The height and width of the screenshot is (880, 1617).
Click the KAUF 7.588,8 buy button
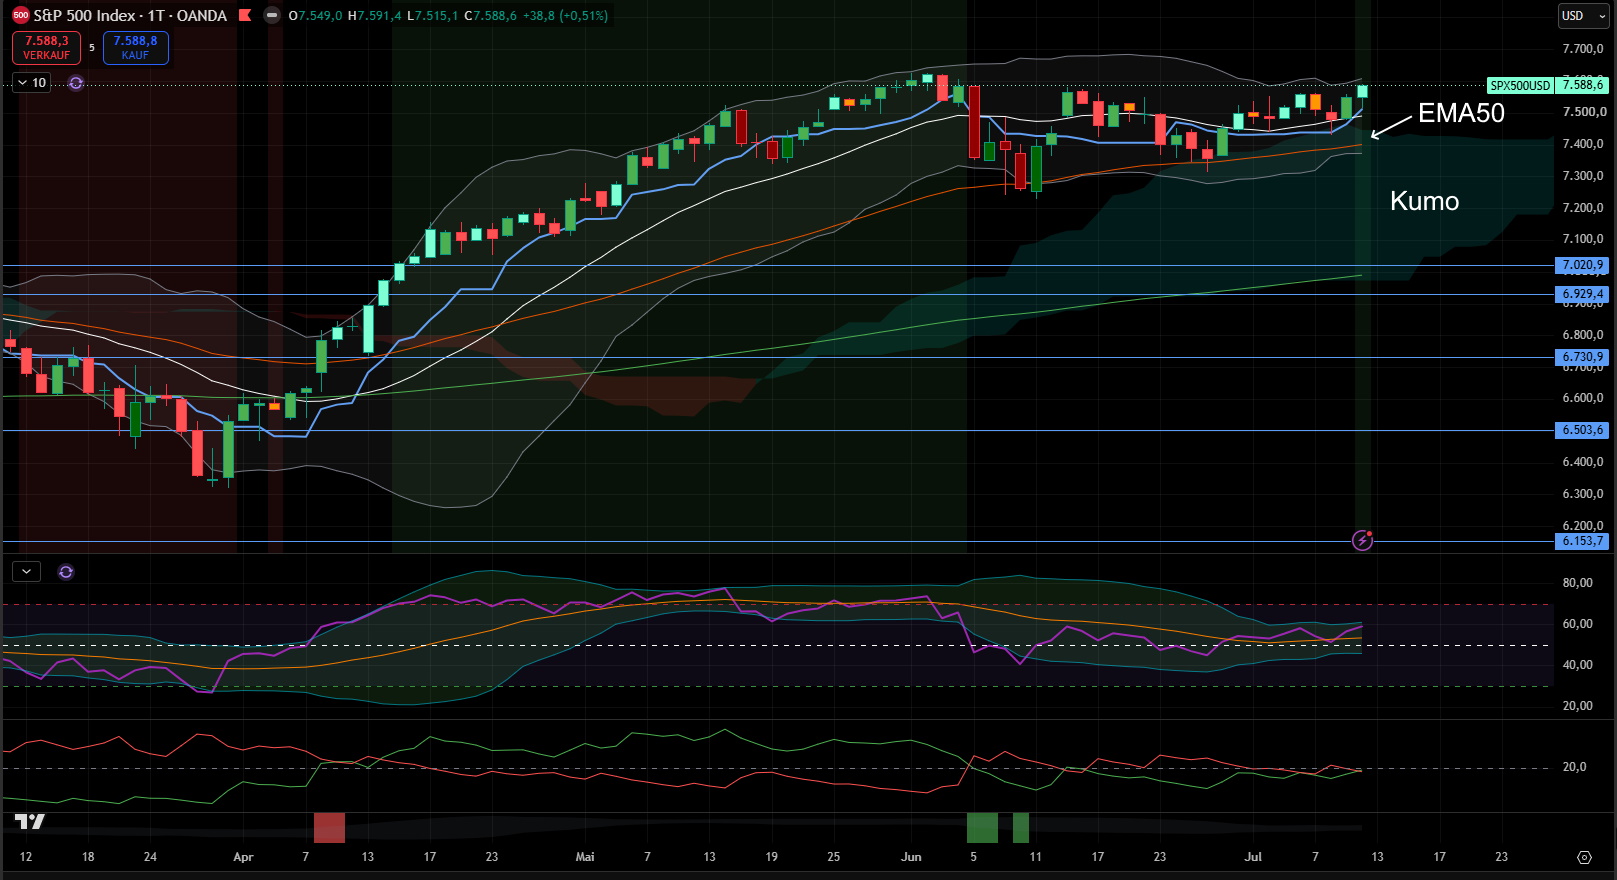coord(135,48)
